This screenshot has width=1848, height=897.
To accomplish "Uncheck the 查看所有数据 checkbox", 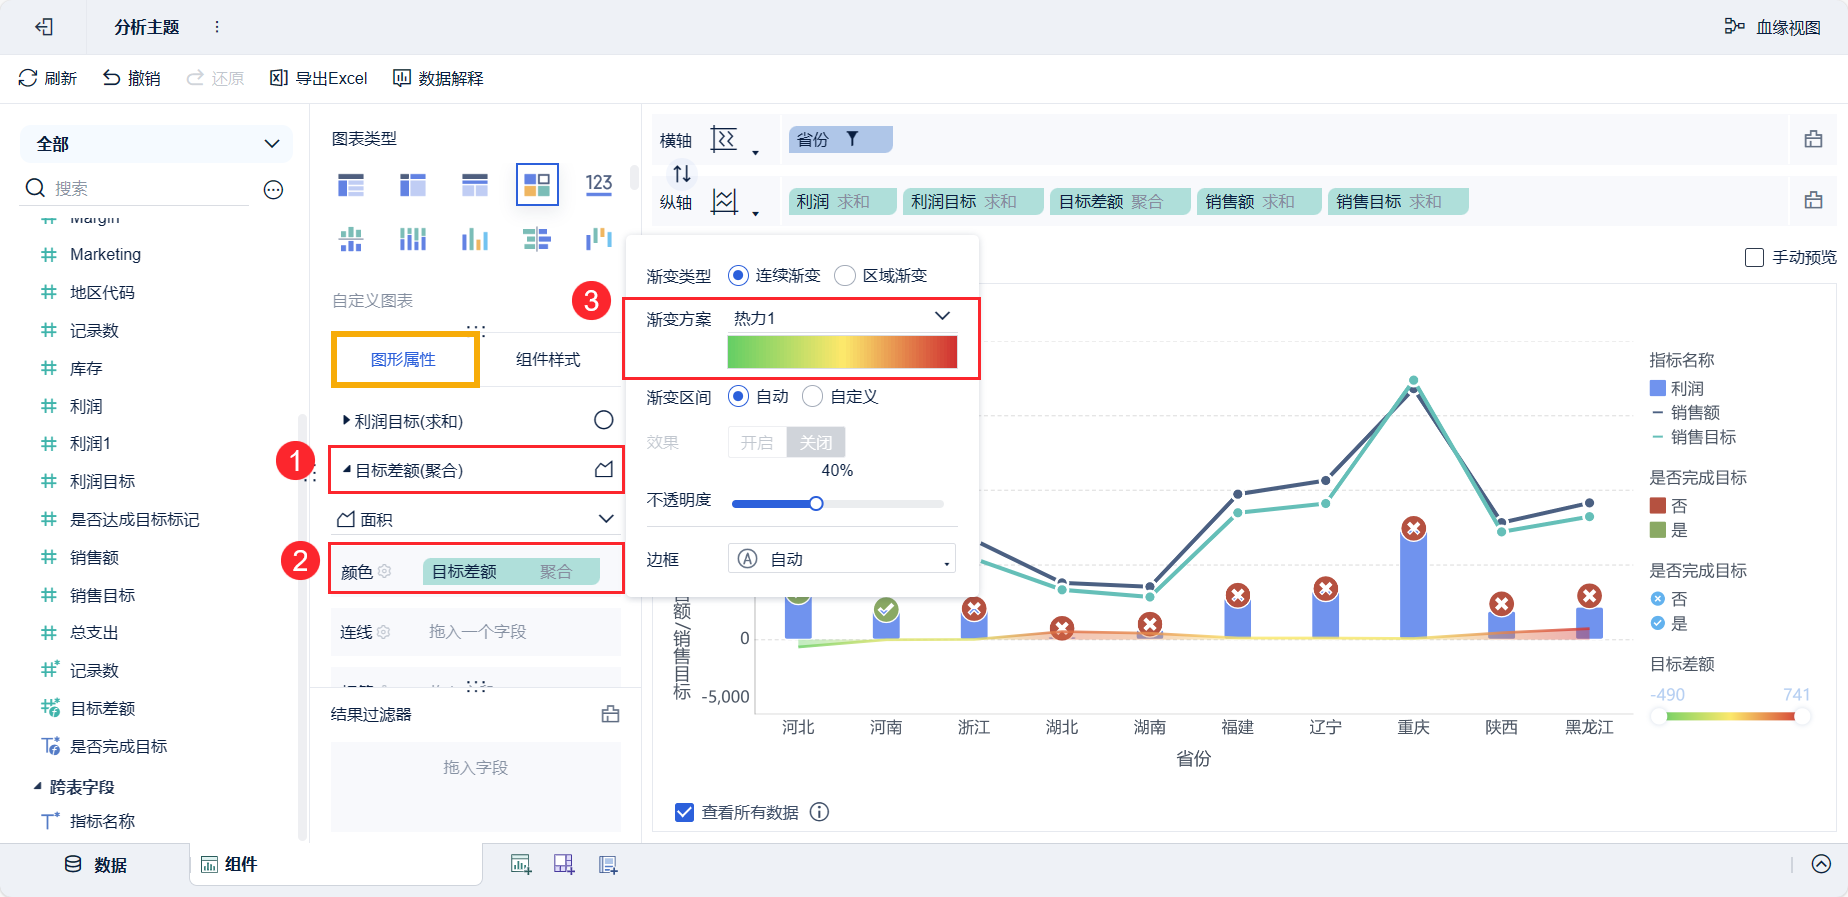I will [x=684, y=812].
